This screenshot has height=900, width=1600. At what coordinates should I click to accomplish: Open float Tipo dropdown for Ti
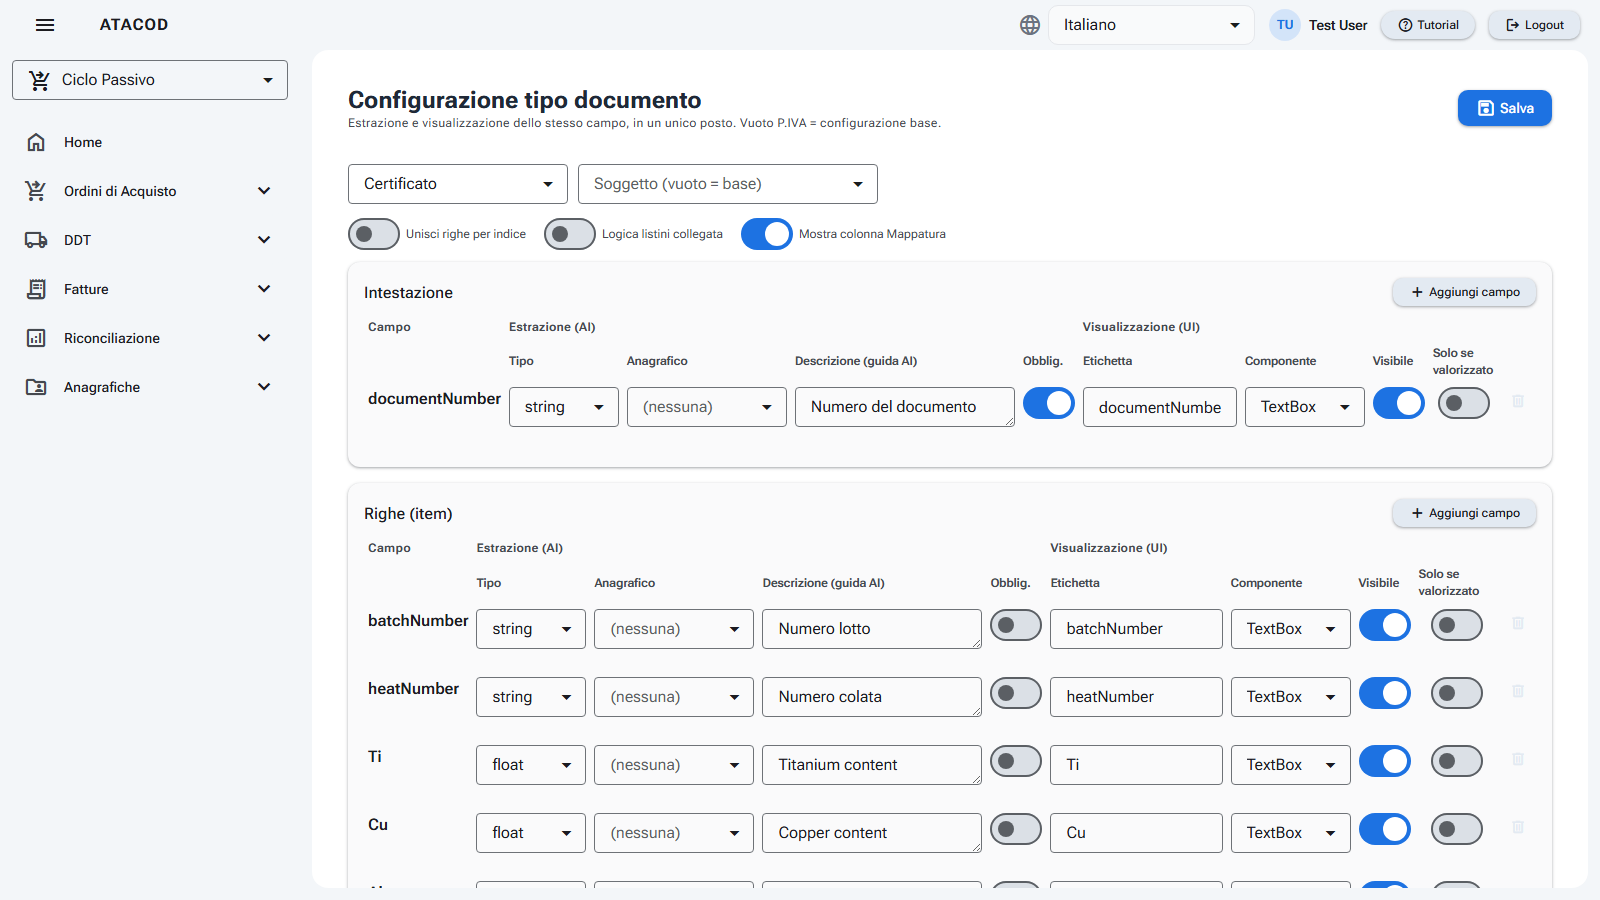tap(531, 765)
